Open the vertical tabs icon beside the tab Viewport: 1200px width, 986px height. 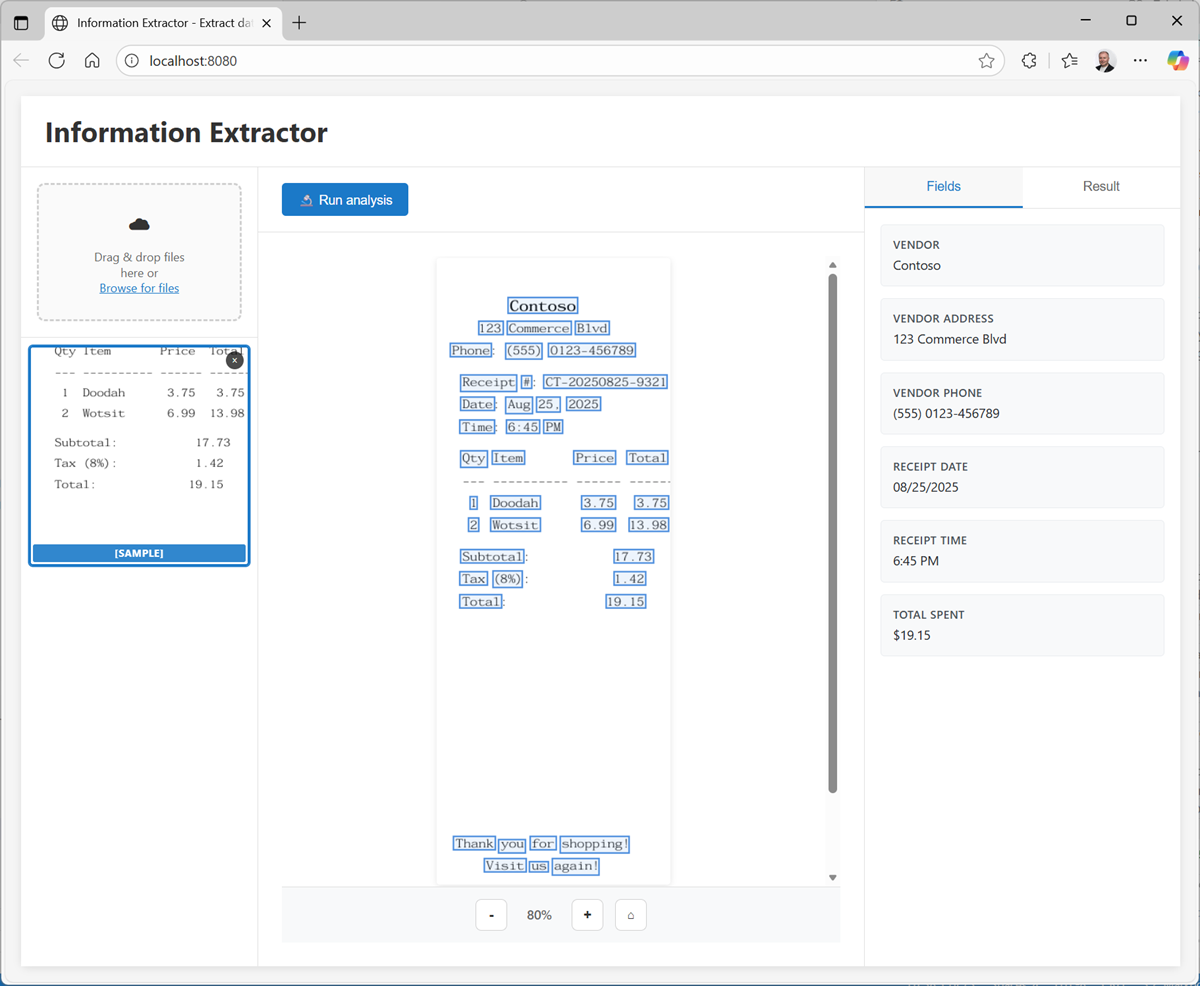point(21,21)
